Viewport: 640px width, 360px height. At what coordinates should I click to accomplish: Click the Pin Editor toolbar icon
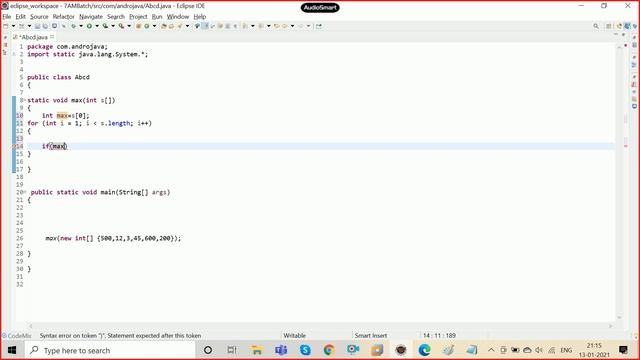click(x=319, y=26)
